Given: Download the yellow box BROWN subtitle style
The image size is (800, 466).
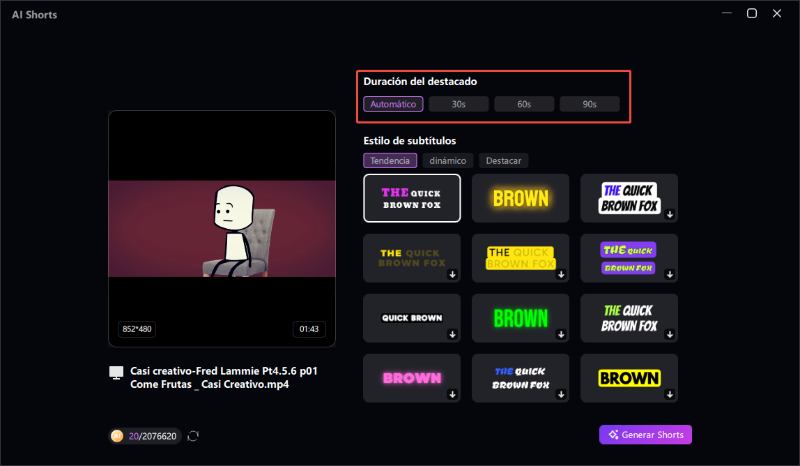Looking at the screenshot, I should (670, 394).
